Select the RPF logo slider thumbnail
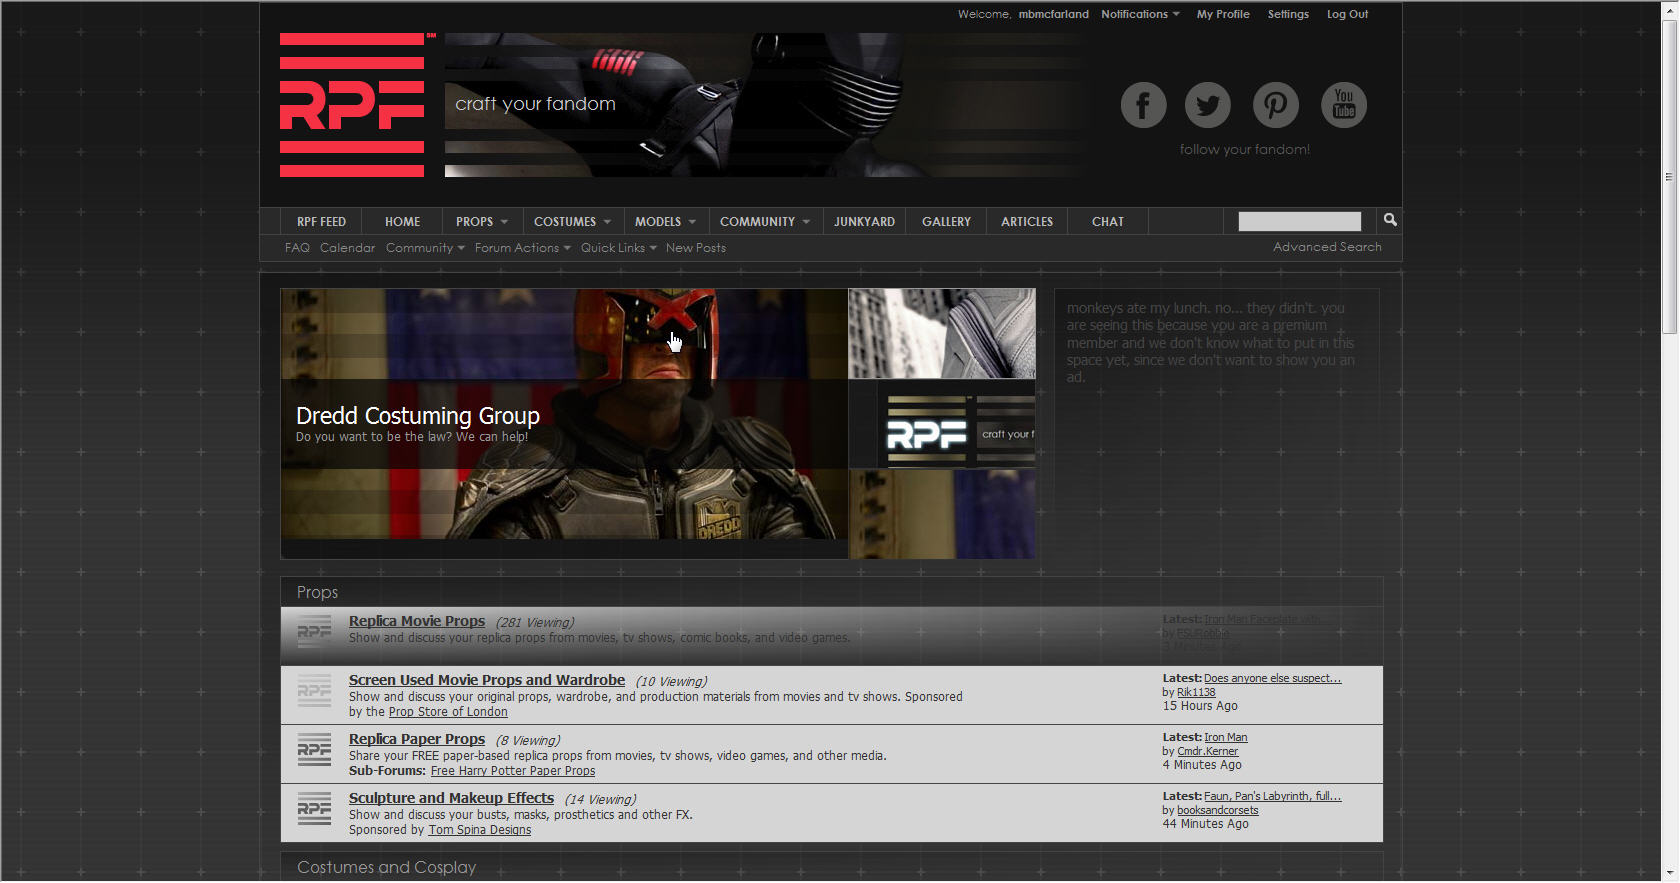 point(942,424)
